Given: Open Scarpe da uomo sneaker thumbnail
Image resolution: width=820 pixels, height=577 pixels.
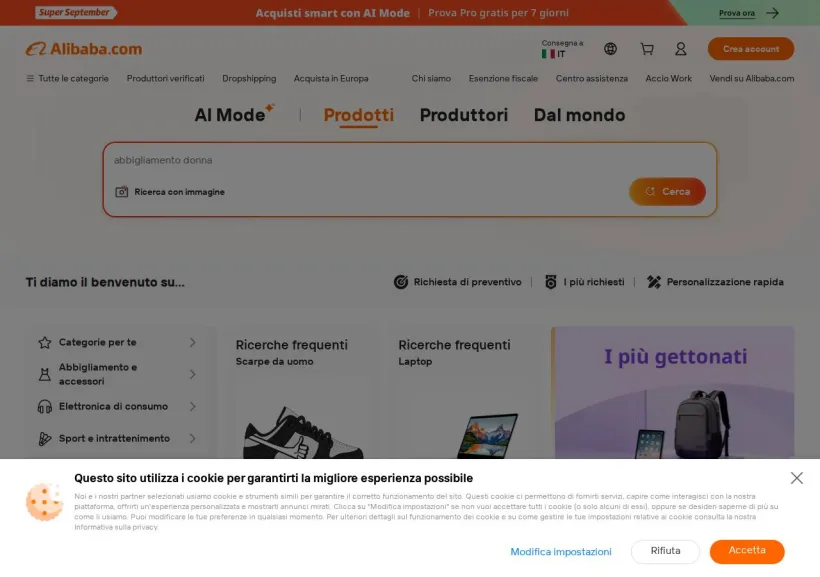Looking at the screenshot, I should 302,433.
